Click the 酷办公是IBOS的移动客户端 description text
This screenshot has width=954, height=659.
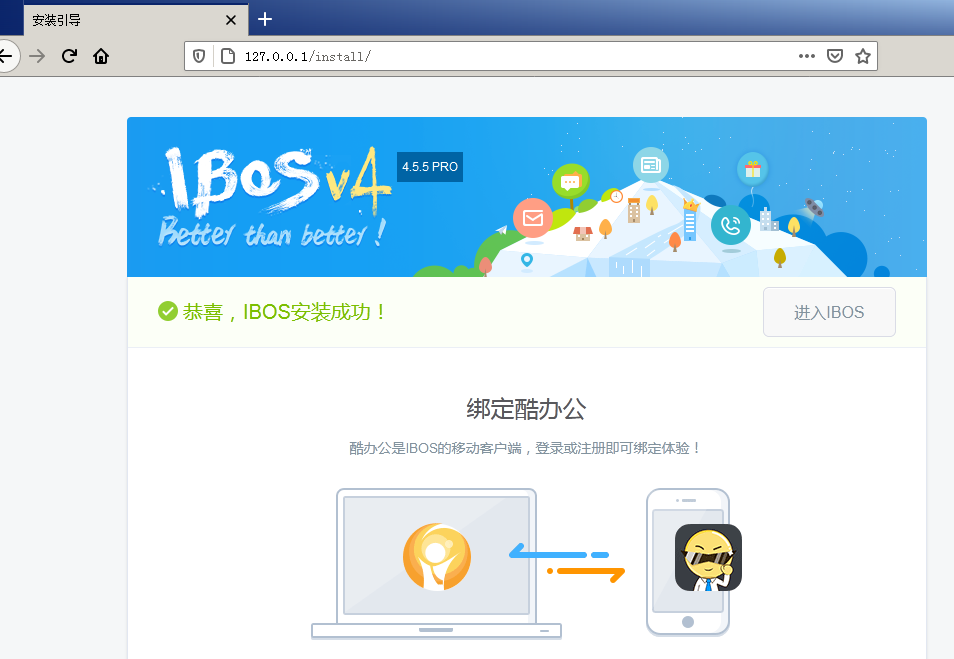point(526,448)
